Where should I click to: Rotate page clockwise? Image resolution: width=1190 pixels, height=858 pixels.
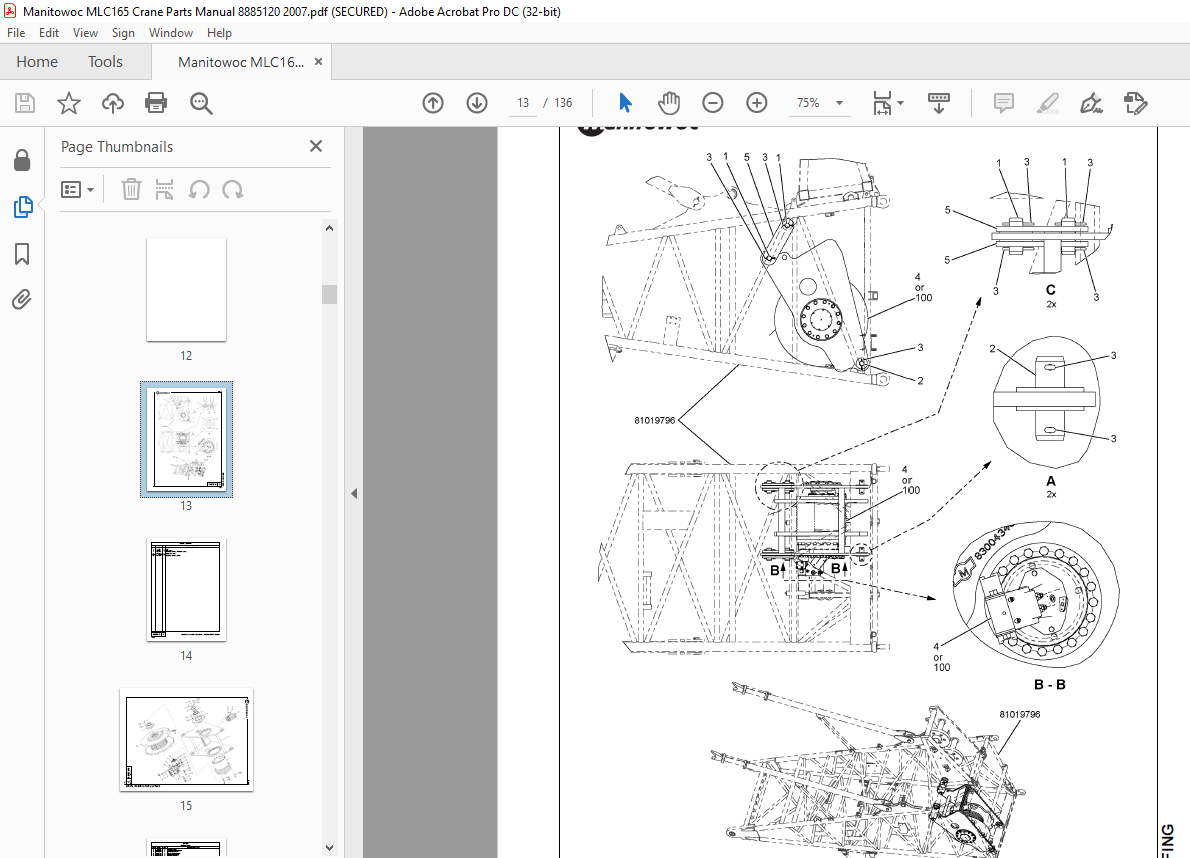click(x=233, y=190)
